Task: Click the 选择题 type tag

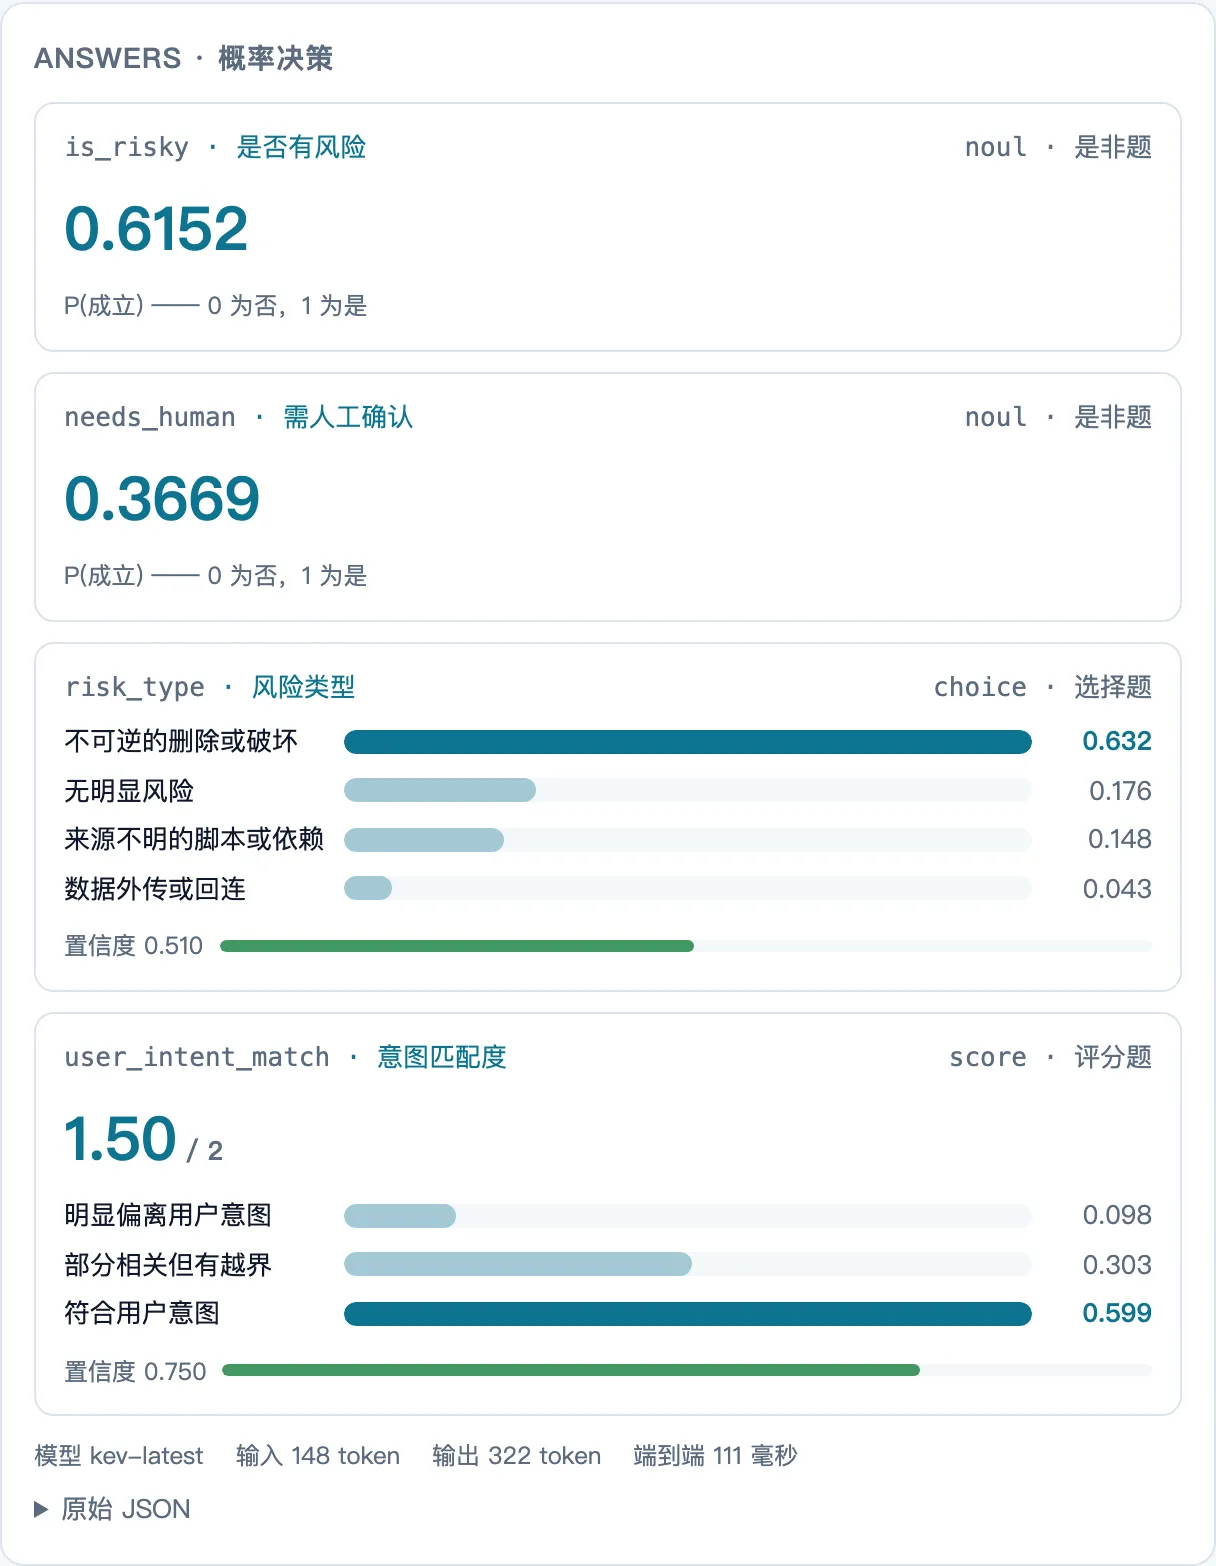Action: click(x=1113, y=687)
